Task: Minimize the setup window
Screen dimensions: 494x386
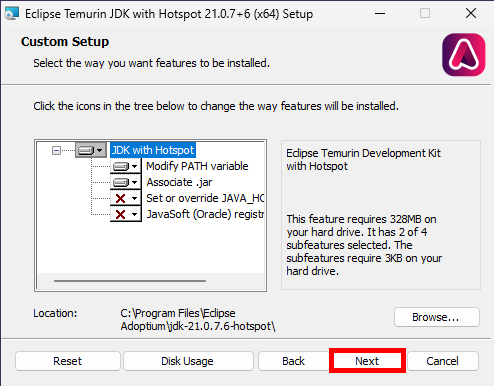Action: pos(380,14)
